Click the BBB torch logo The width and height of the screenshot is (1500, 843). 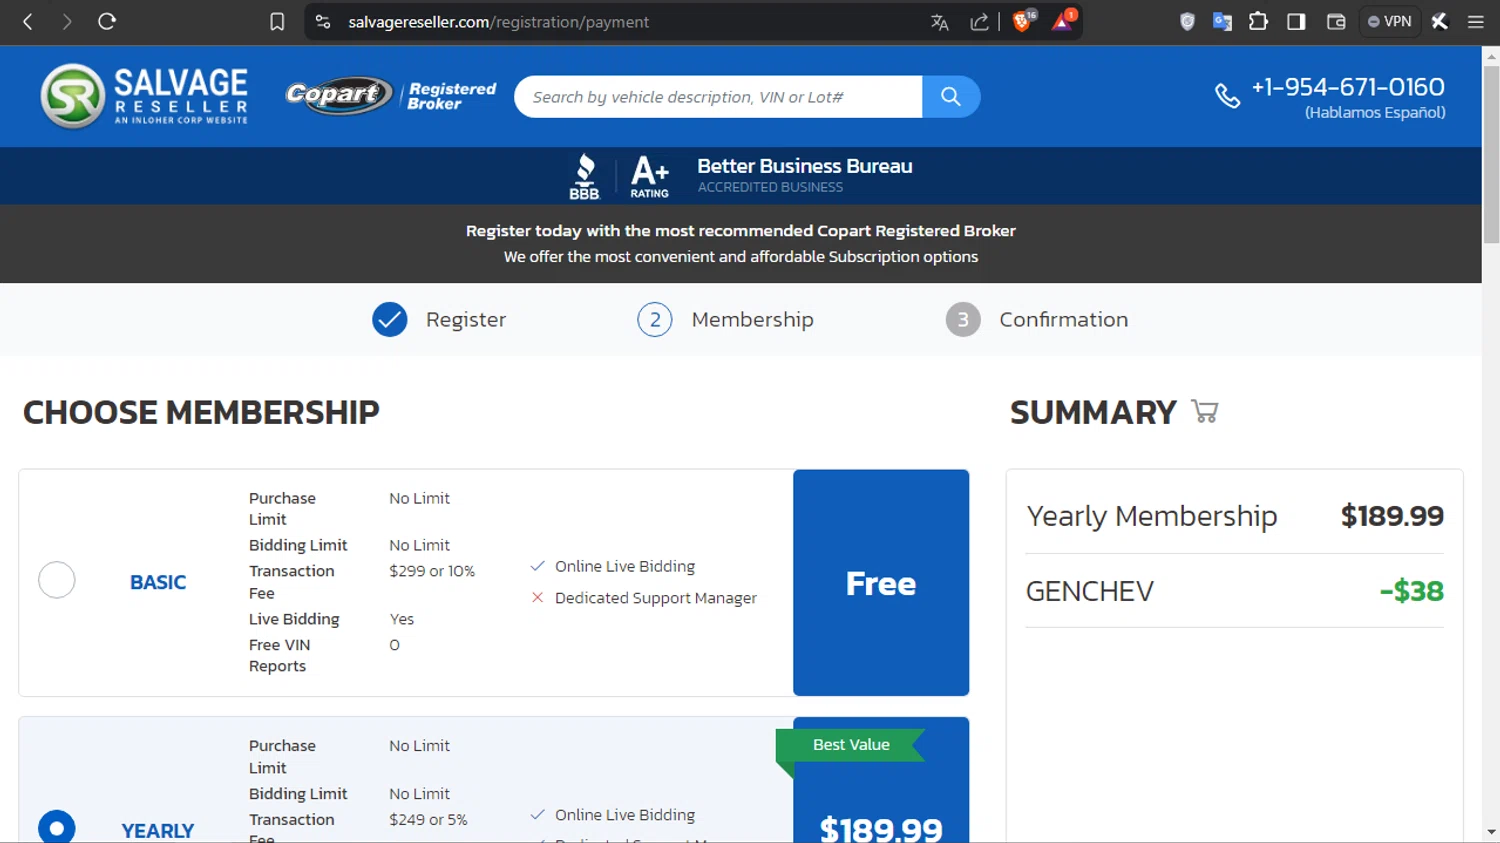click(x=585, y=177)
